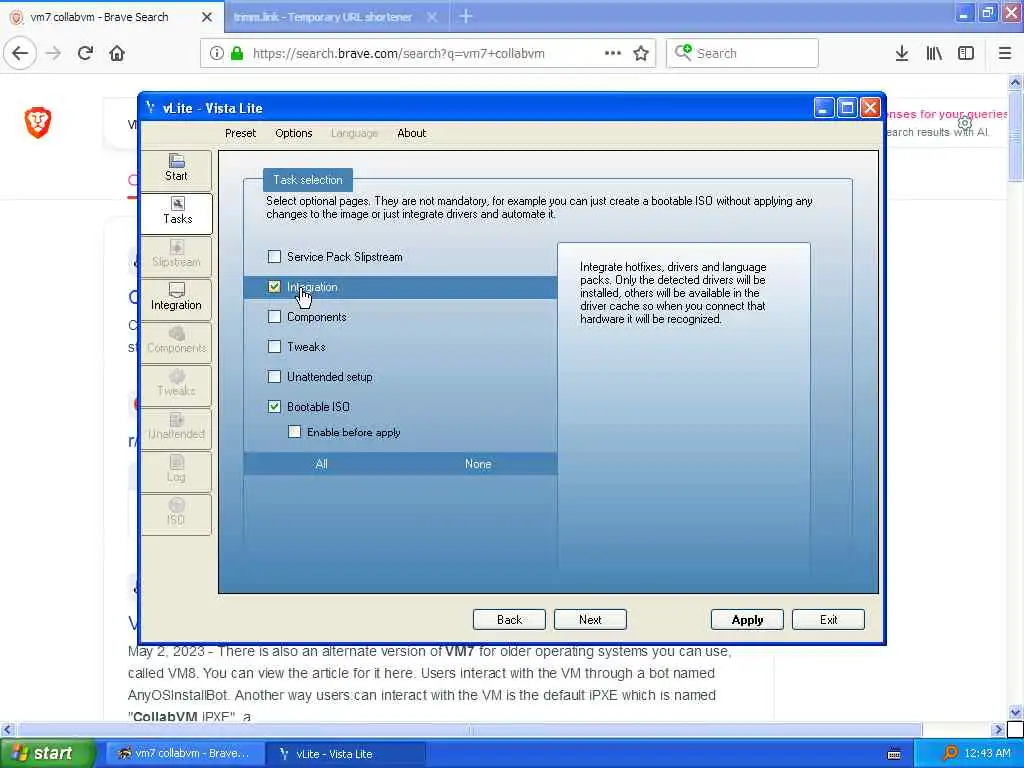
Task: Click the Brave search settings gear
Action: pos(965,123)
